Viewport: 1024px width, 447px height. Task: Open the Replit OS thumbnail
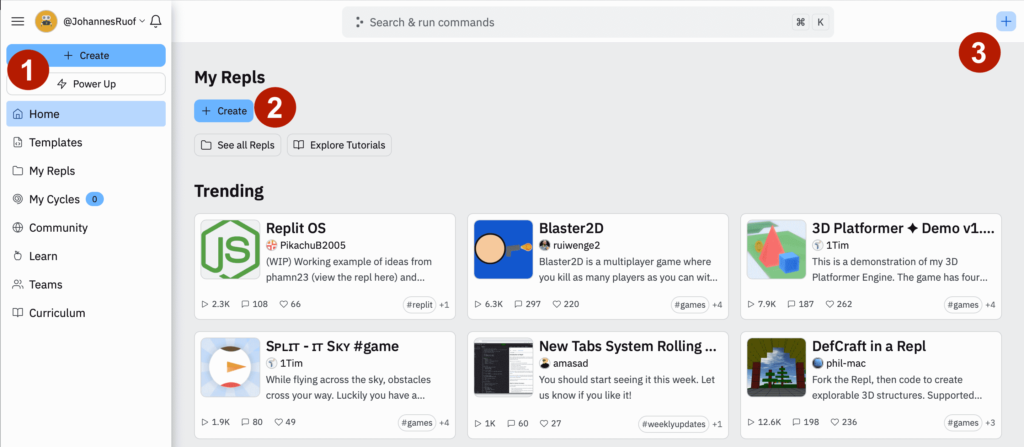pos(230,249)
